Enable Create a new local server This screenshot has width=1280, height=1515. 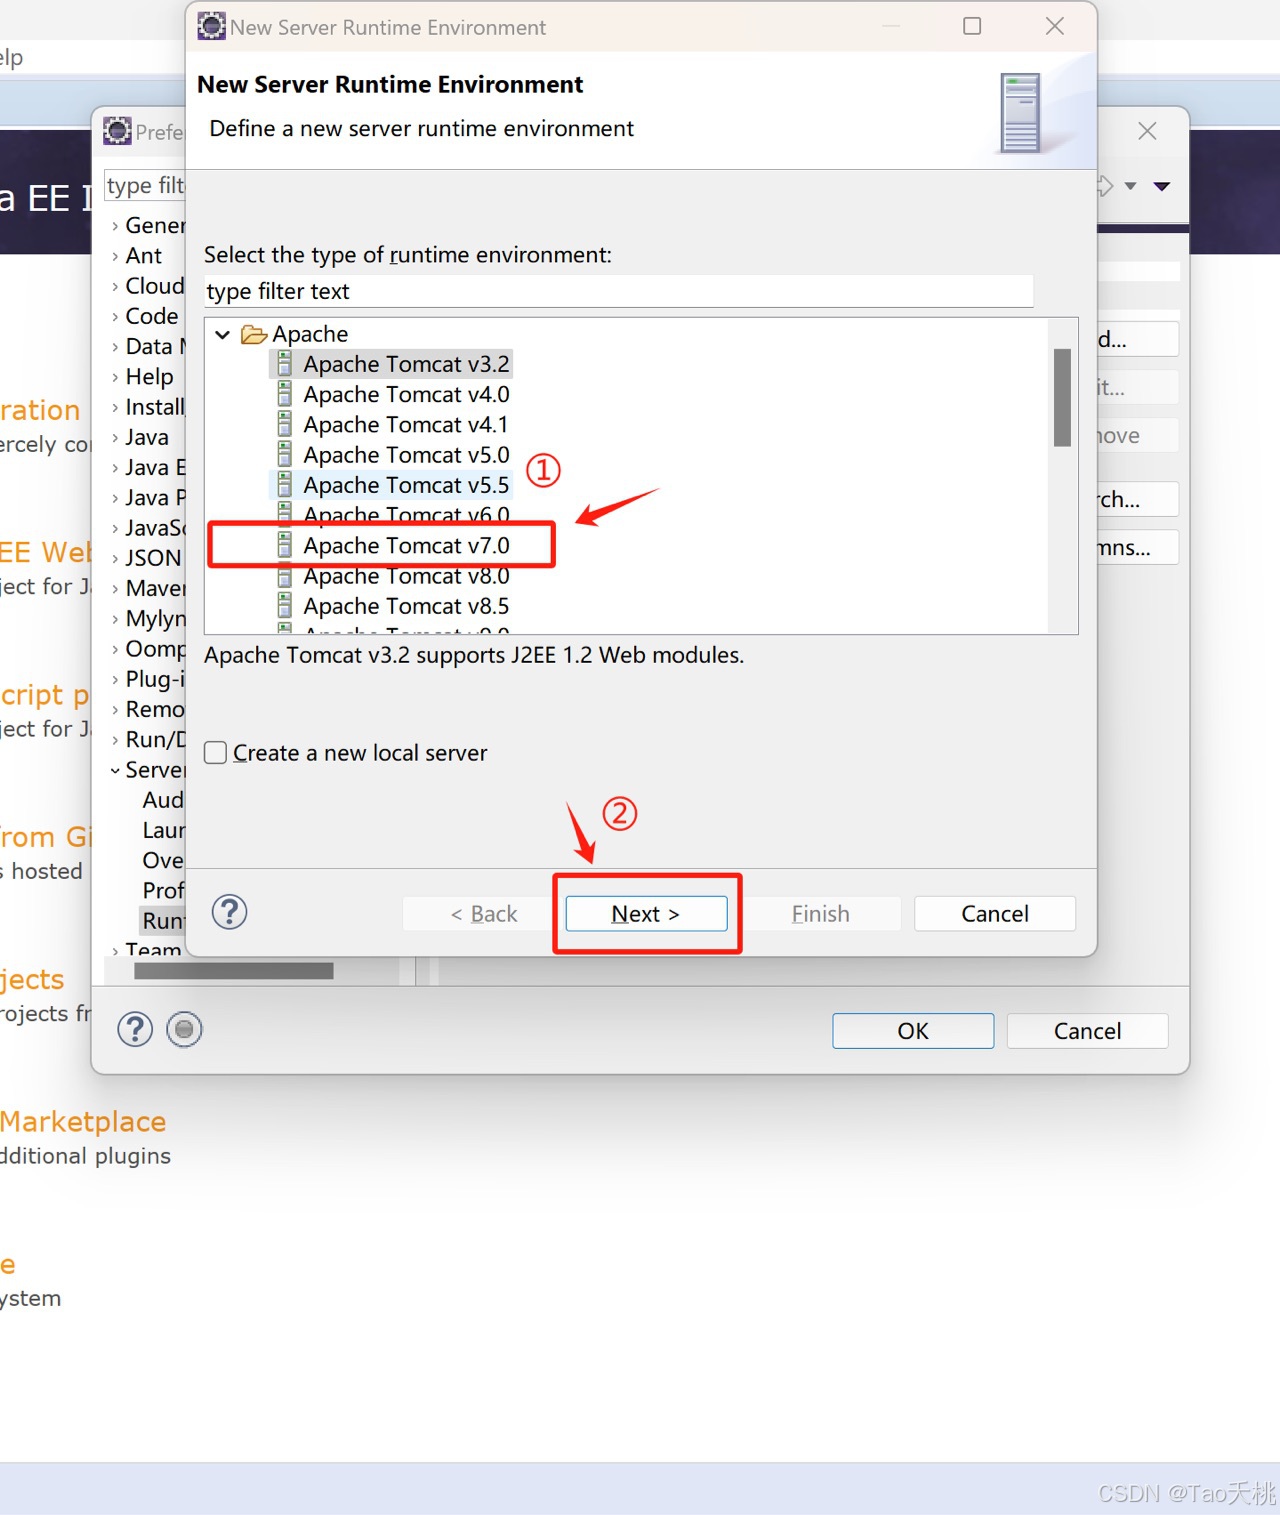coord(215,752)
